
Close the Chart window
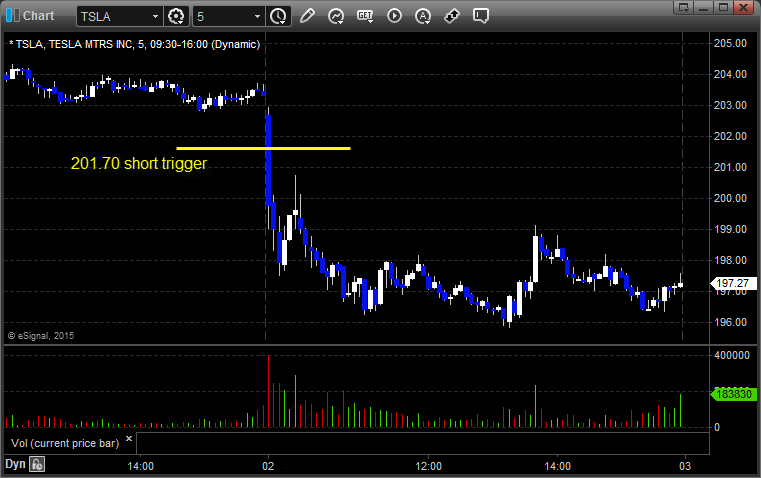[743, 7]
